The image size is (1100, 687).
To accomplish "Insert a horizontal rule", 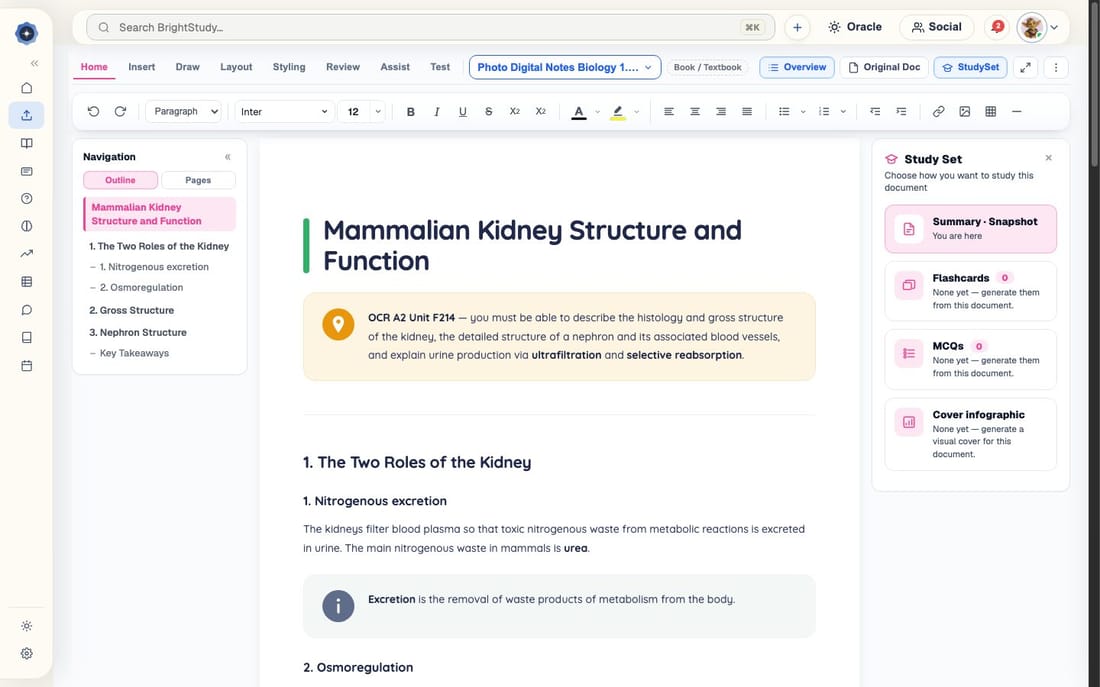I will 1017,112.
